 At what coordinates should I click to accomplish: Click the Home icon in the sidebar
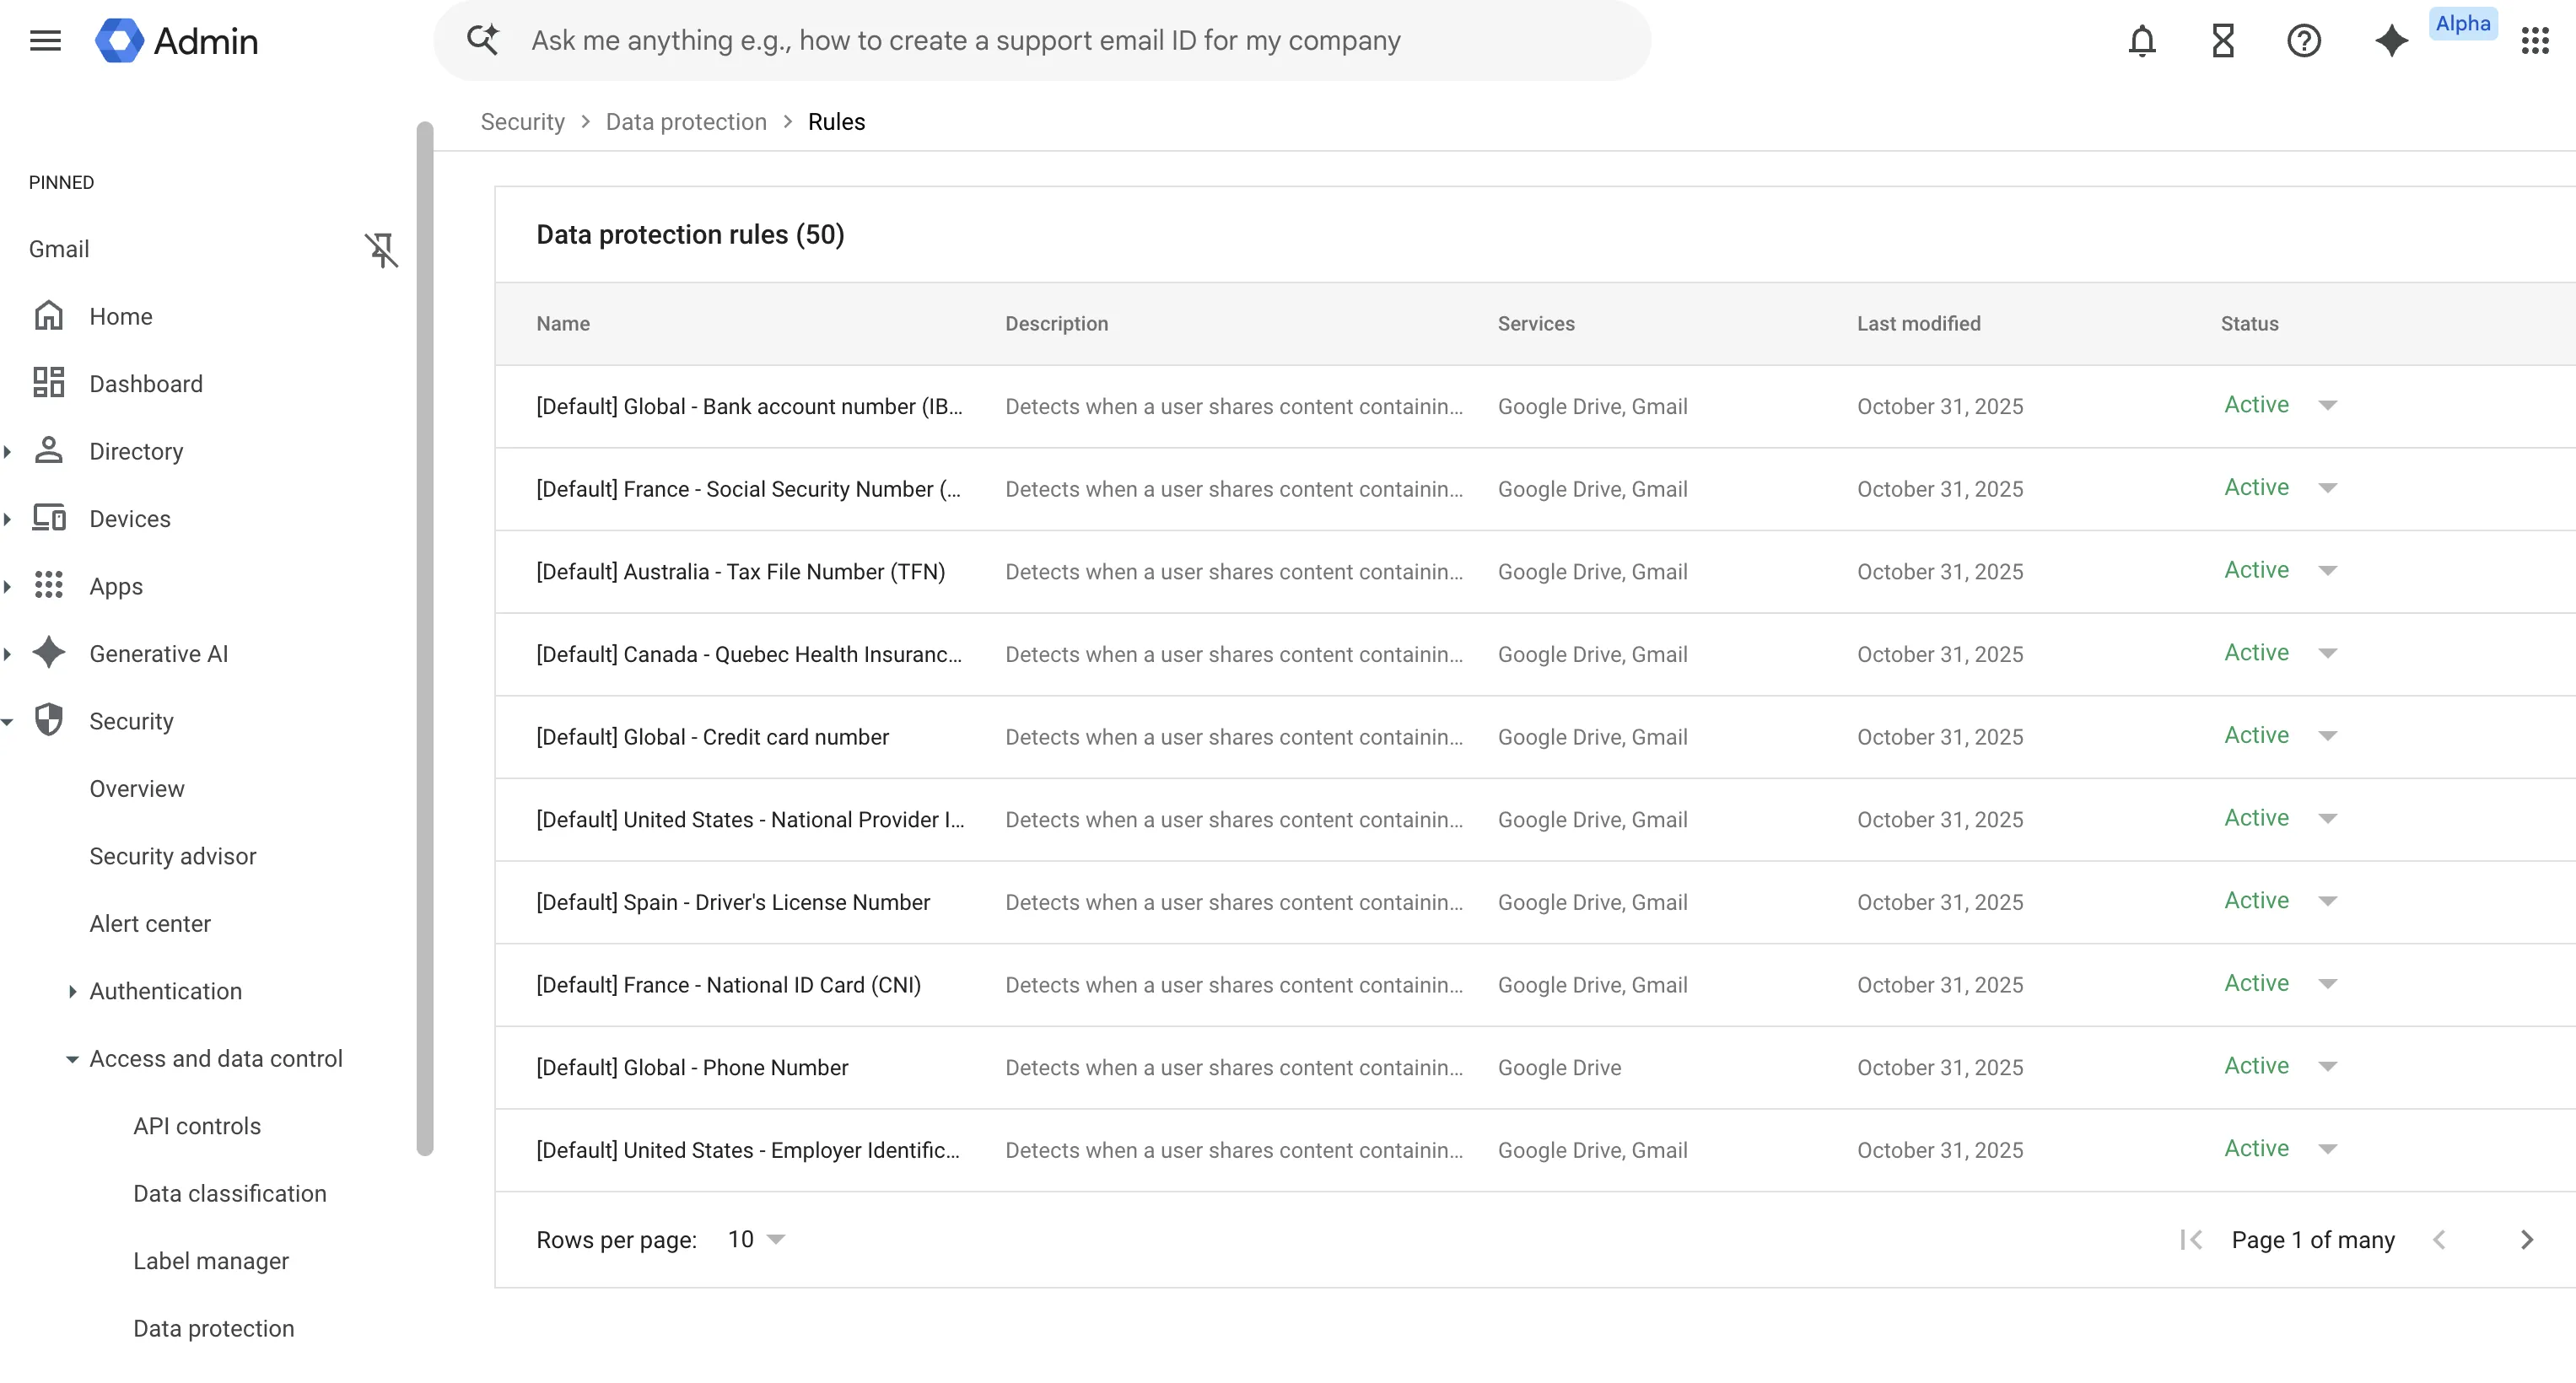(49, 315)
